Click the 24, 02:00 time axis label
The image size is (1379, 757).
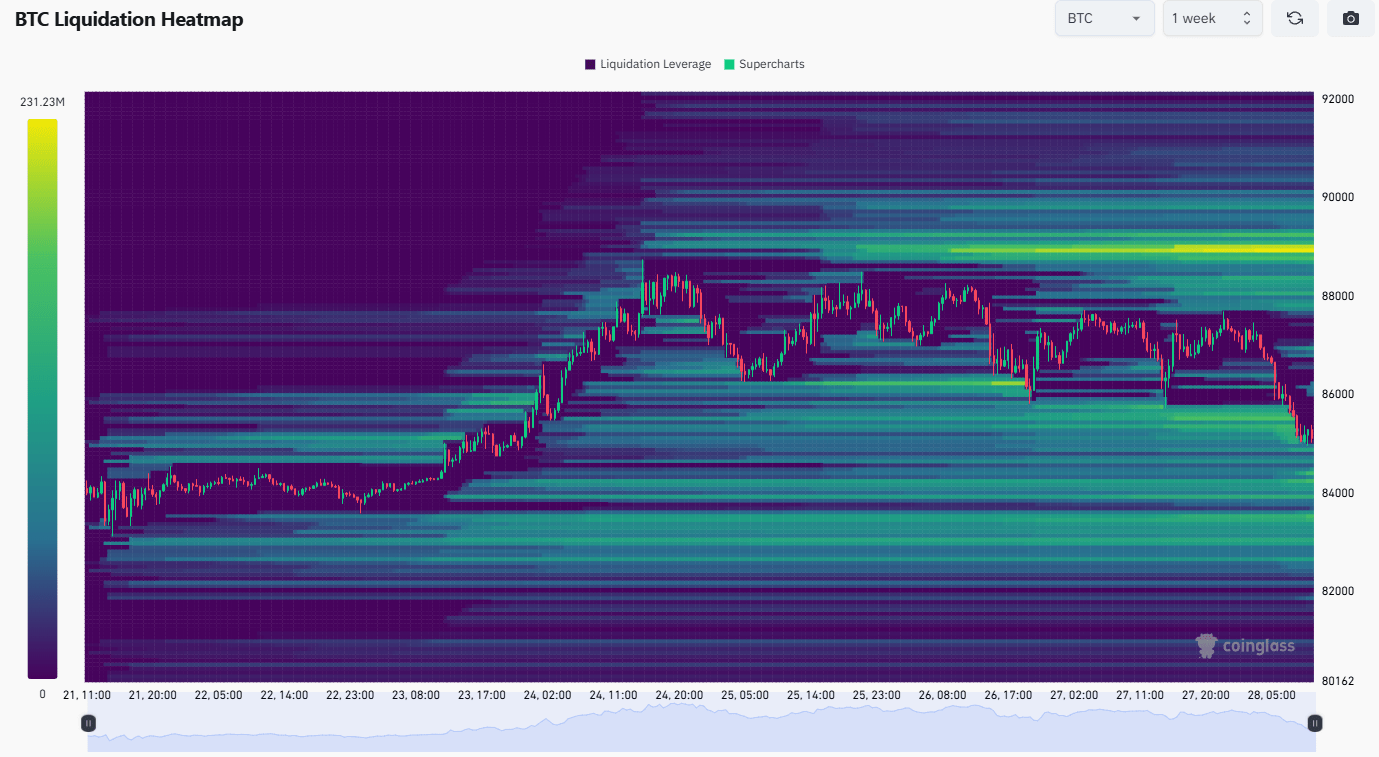tap(548, 695)
